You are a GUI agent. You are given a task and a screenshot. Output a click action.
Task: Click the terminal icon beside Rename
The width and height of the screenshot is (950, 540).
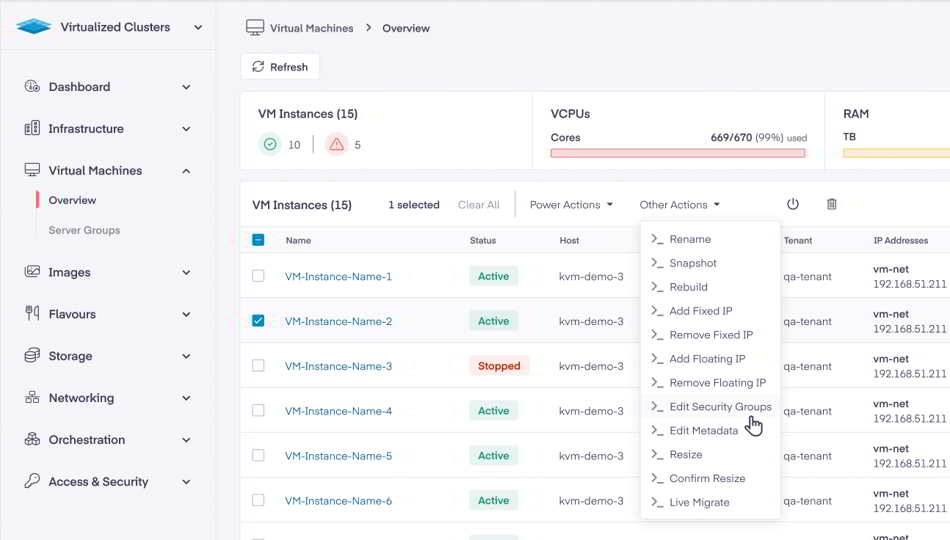657,239
